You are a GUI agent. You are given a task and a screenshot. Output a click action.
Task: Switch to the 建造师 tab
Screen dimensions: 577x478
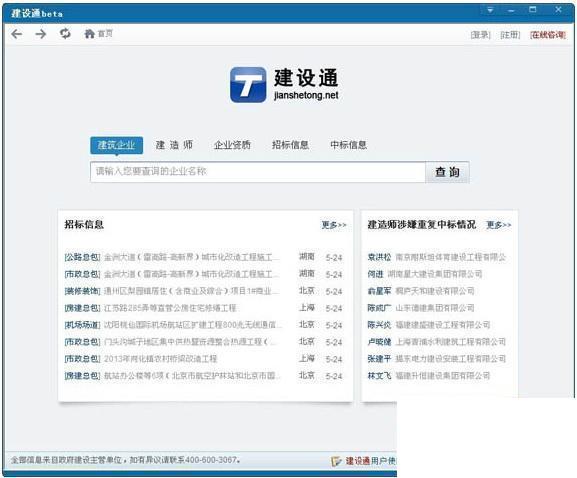tap(174, 145)
